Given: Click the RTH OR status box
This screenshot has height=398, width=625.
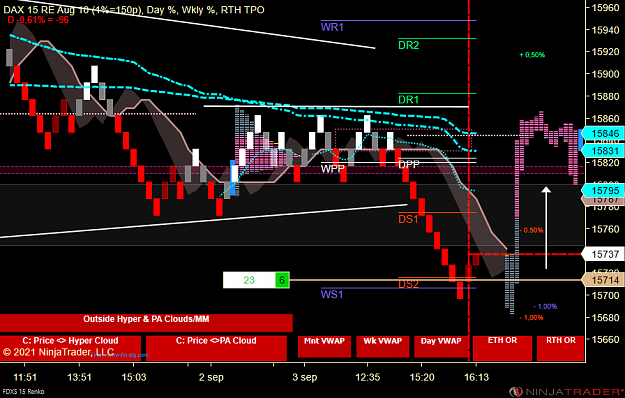Looking at the screenshot, I should (x=560, y=348).
